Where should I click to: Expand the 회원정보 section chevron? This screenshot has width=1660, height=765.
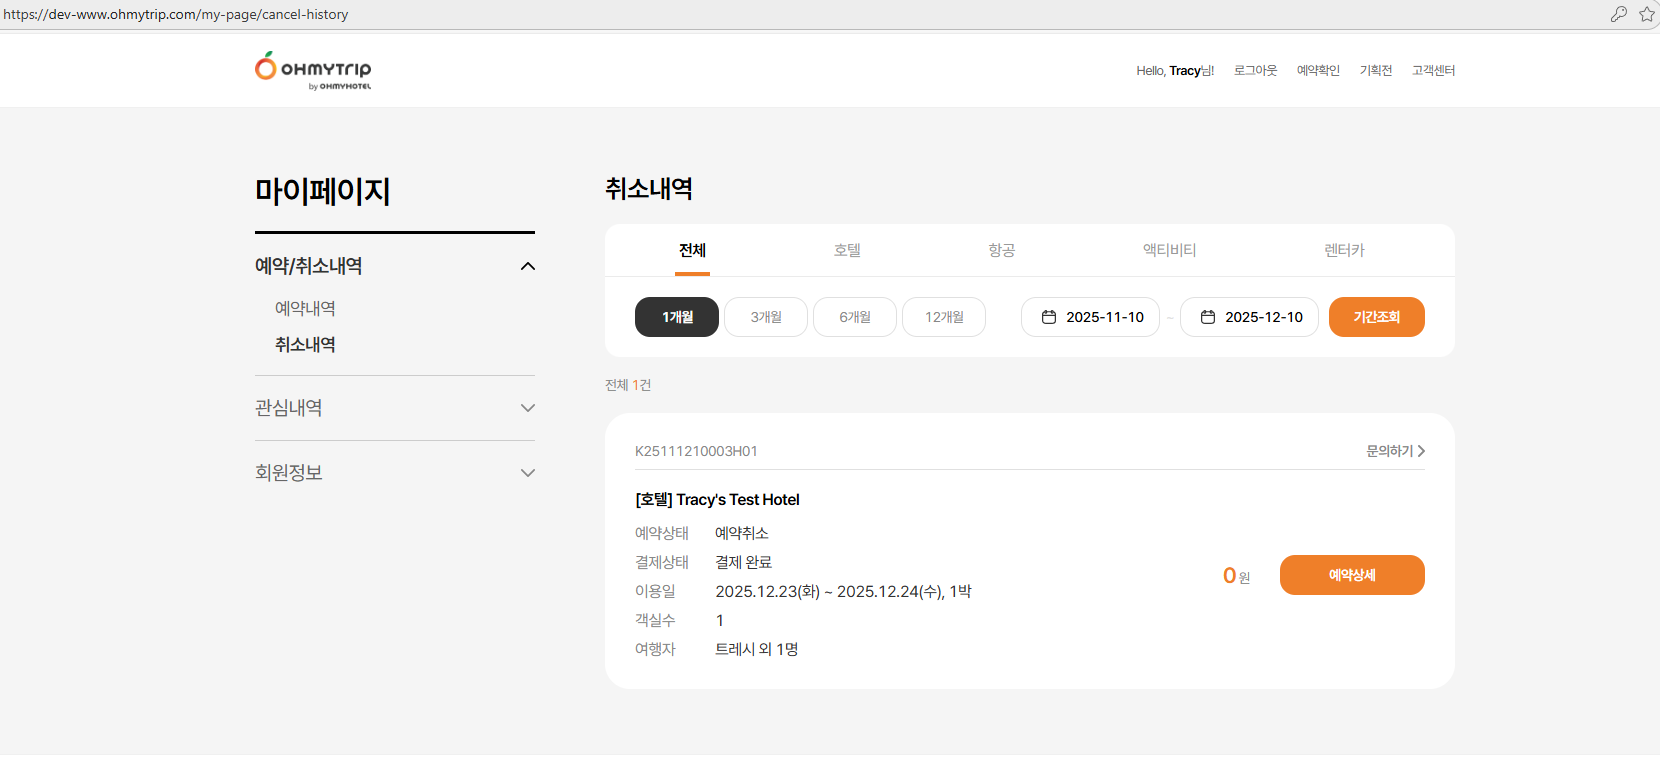(528, 473)
